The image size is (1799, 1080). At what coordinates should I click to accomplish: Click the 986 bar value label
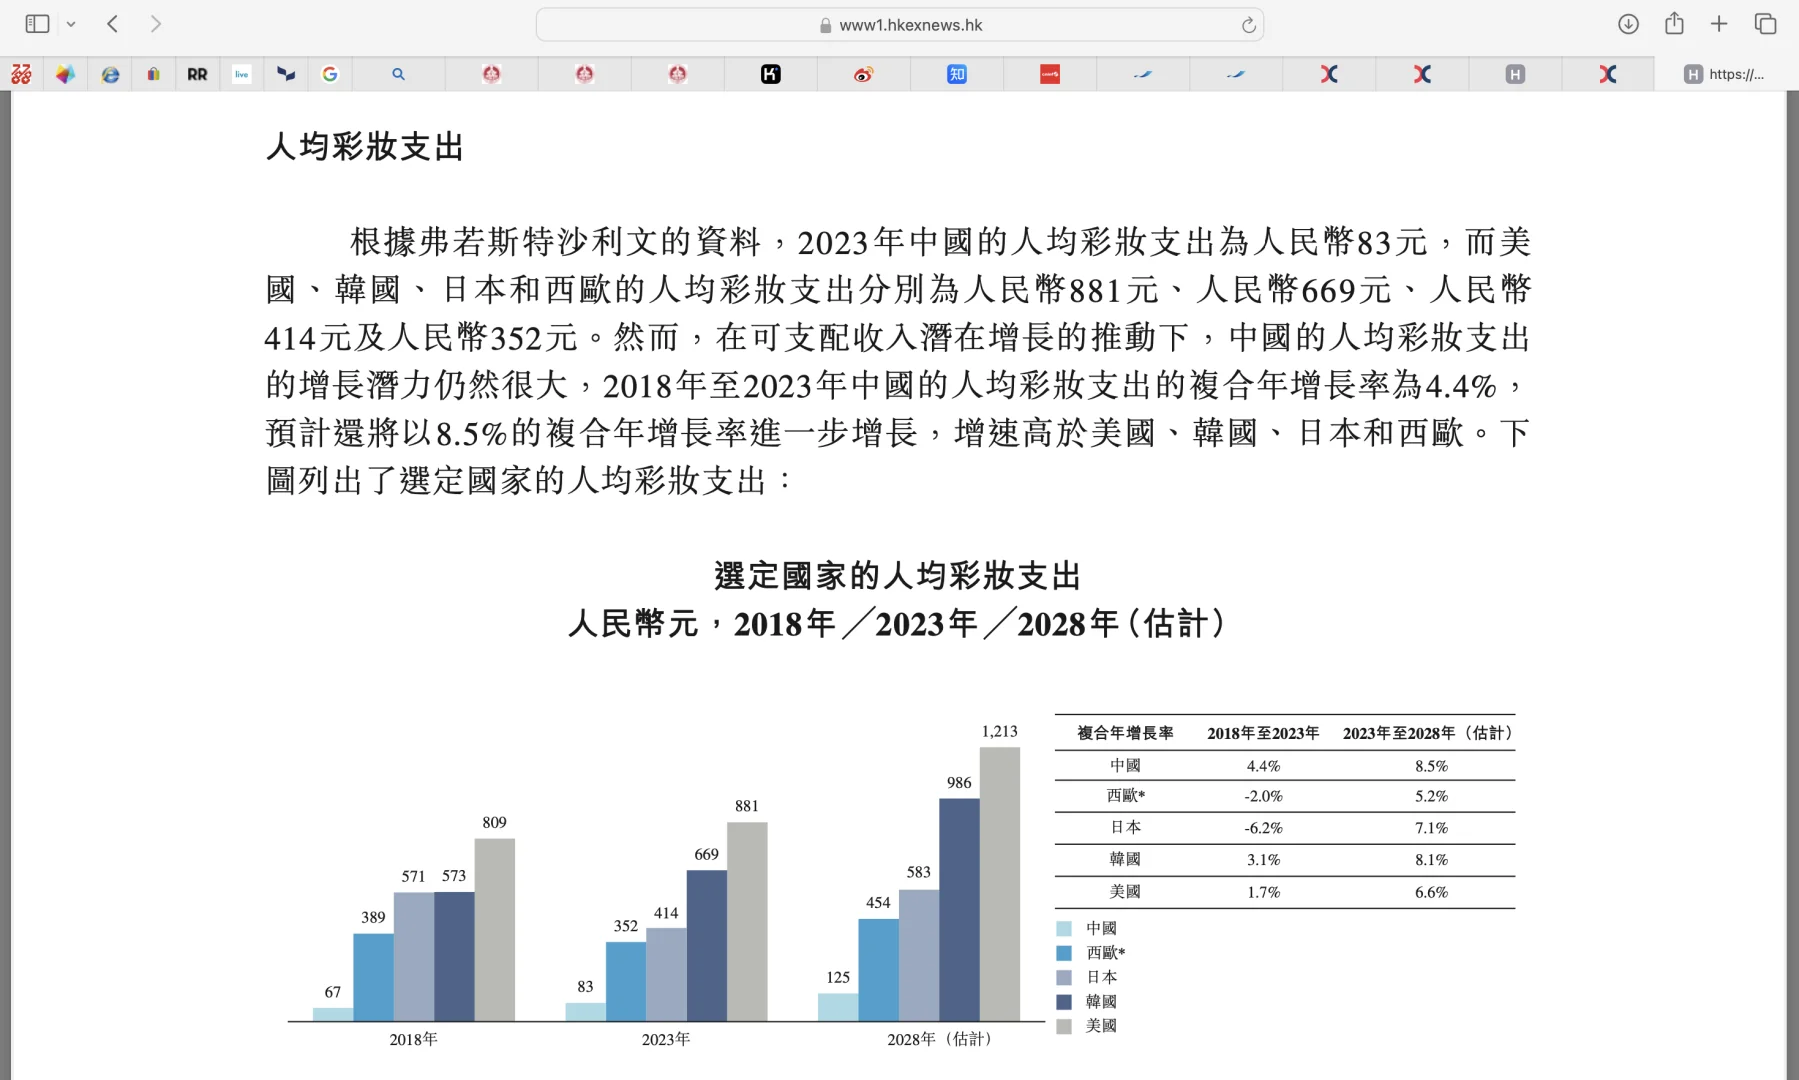(x=959, y=783)
